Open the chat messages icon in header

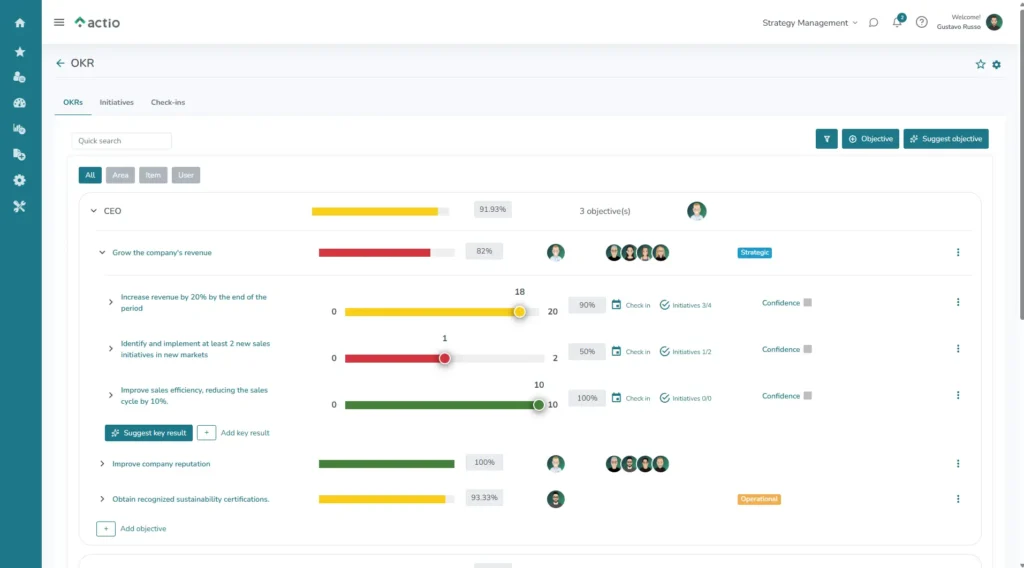click(x=873, y=22)
